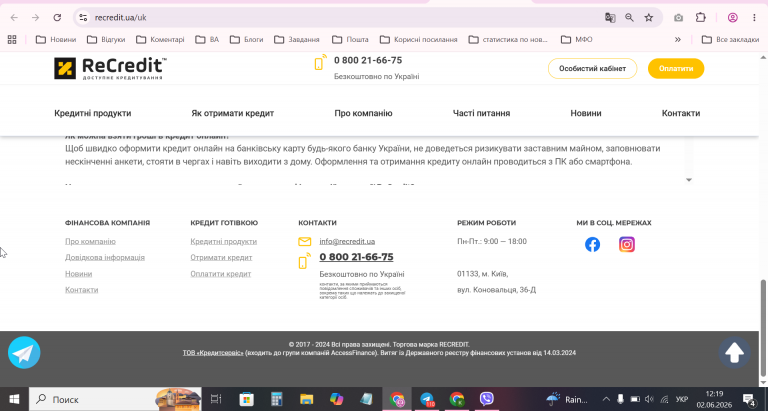This screenshot has height=411, width=768.
Task: Open the Про компанію nav item
Action: [x=363, y=113]
